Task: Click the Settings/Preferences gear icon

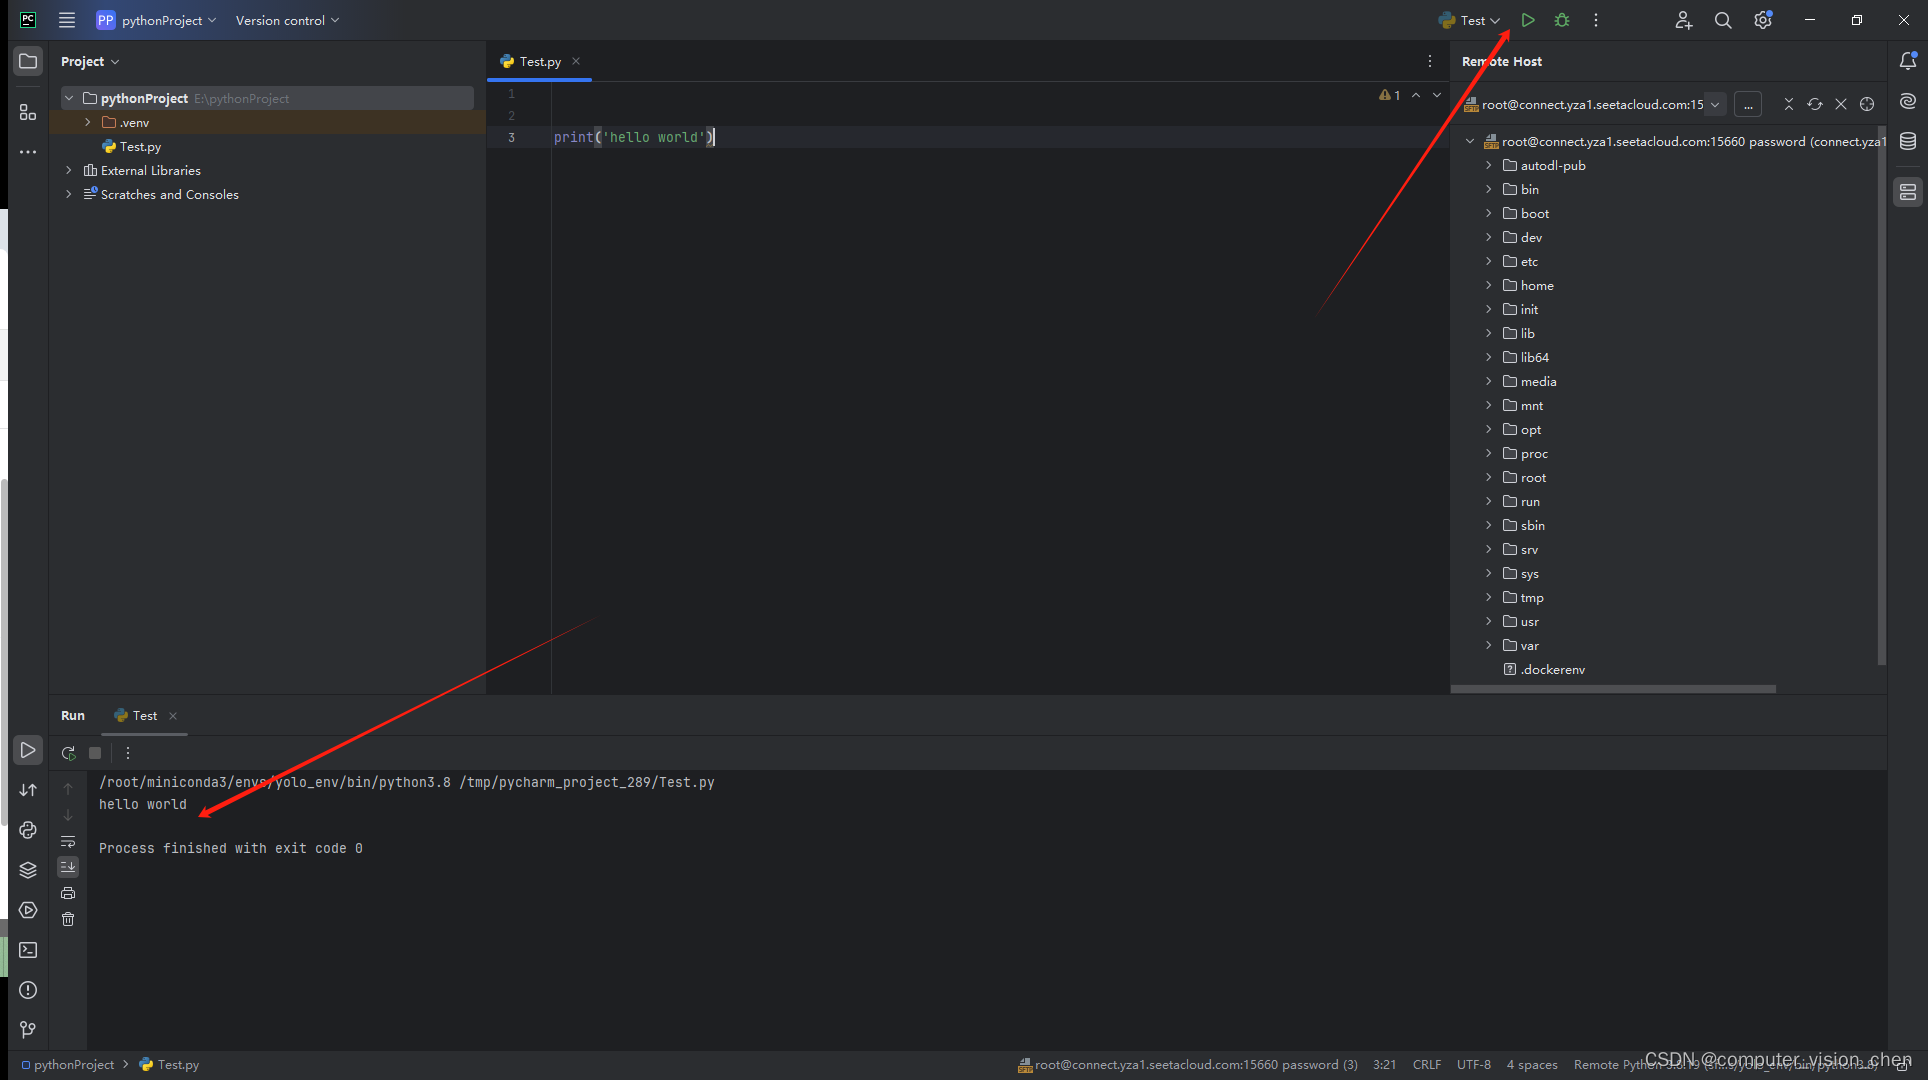Action: click(1762, 20)
